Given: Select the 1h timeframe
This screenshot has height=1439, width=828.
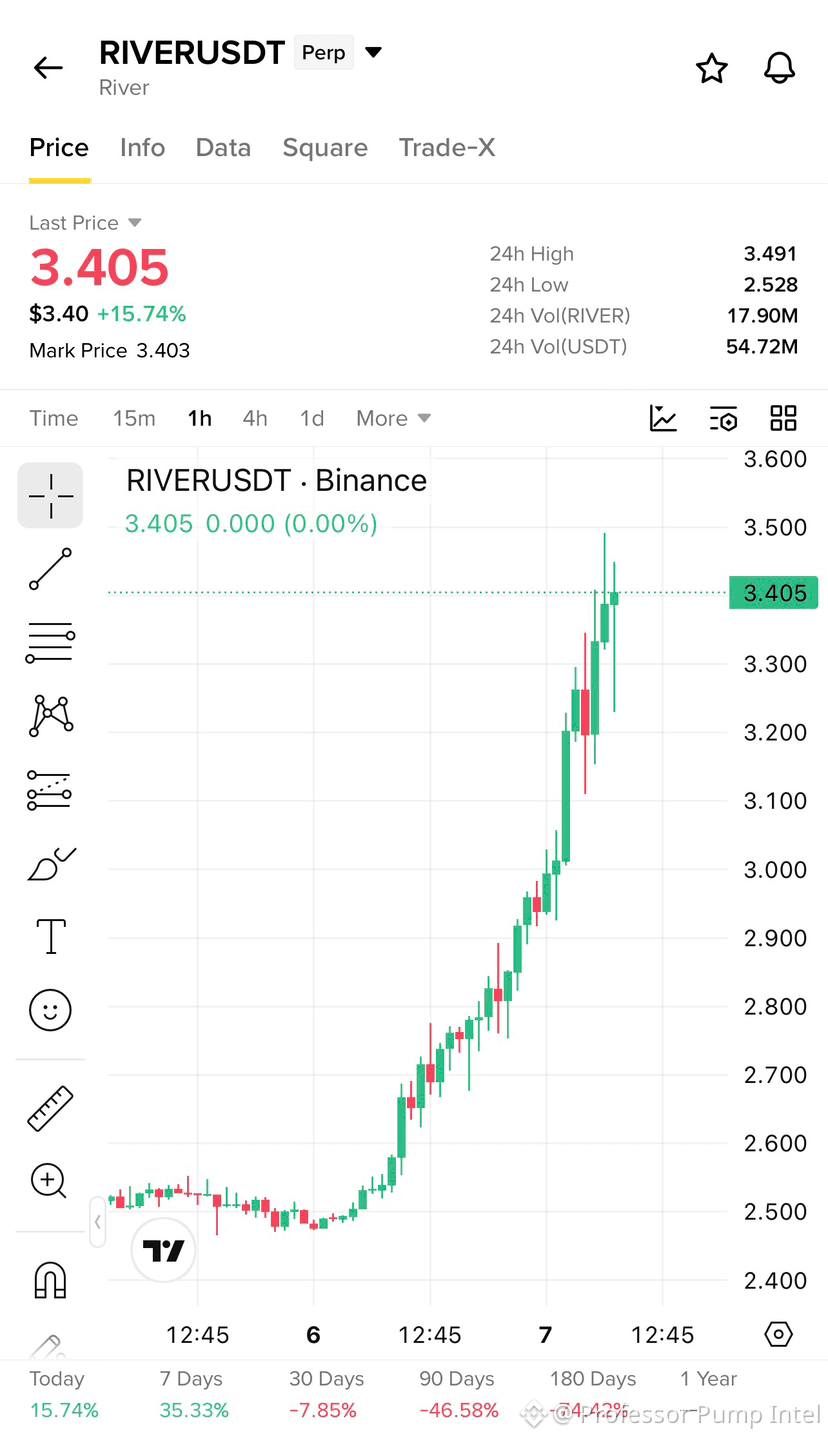Looking at the screenshot, I should point(200,418).
